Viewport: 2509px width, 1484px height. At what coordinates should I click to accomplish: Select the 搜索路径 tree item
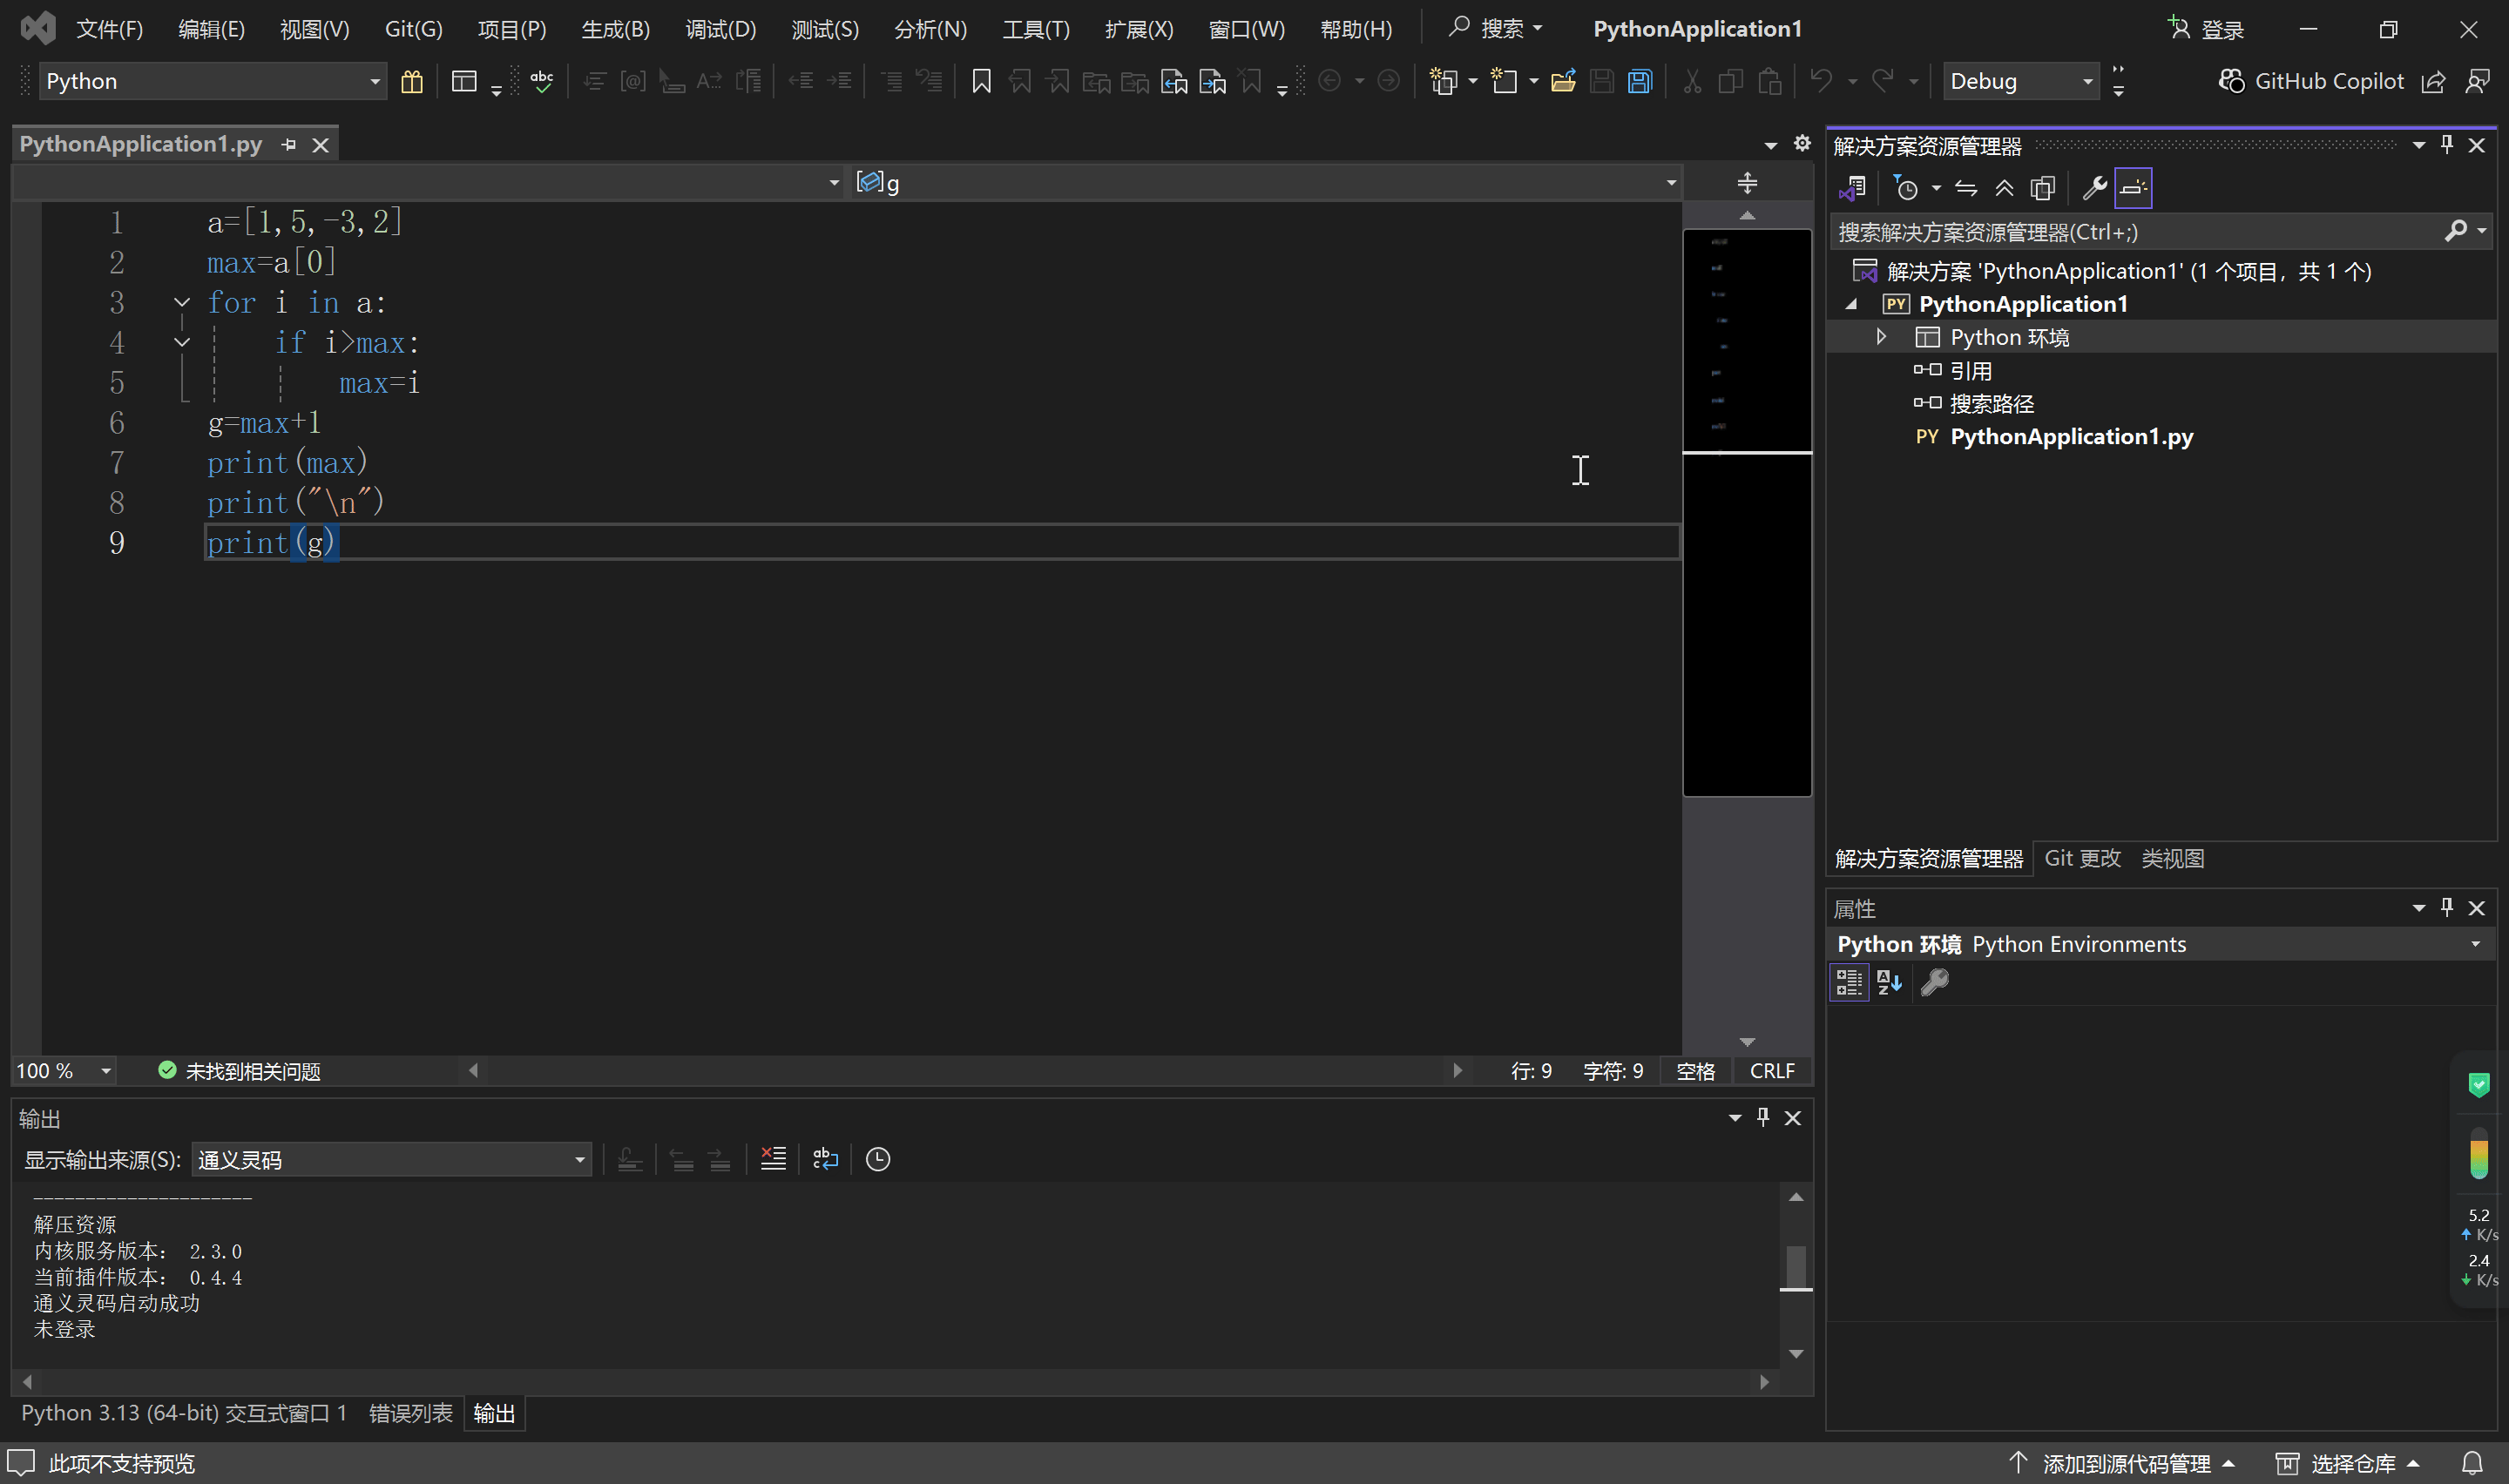point(1991,403)
